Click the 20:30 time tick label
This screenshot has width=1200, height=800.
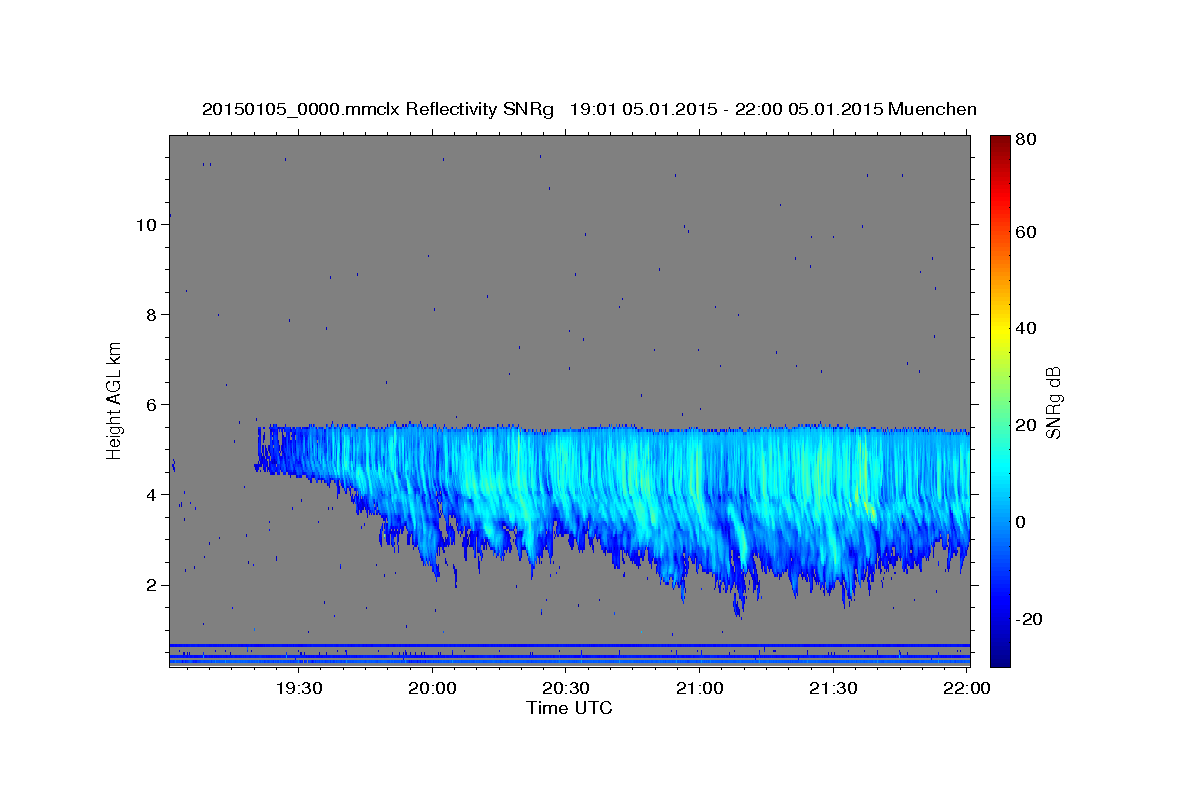point(566,688)
